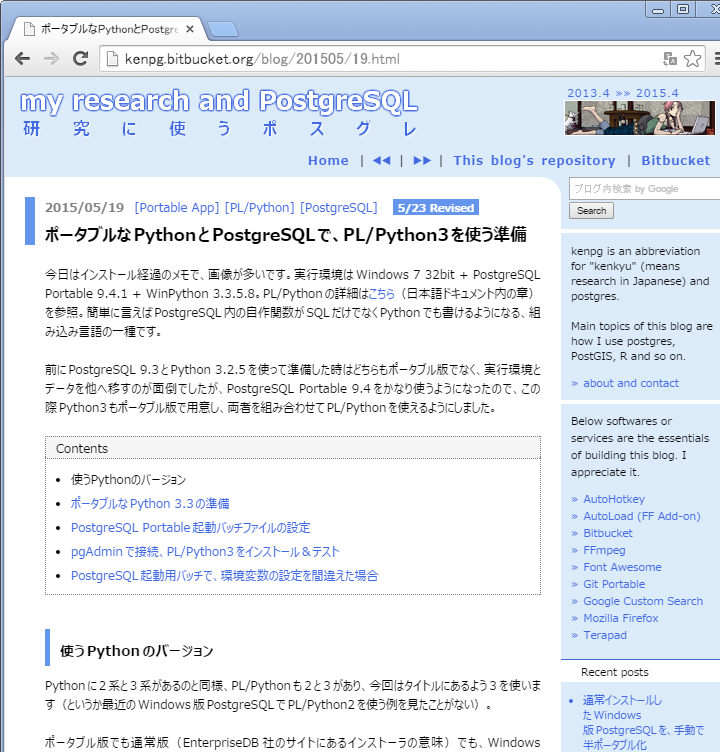Jump to PostgreSQL Portable起動バッチファイルの設定 section
This screenshot has height=752, width=720.
click(x=190, y=528)
